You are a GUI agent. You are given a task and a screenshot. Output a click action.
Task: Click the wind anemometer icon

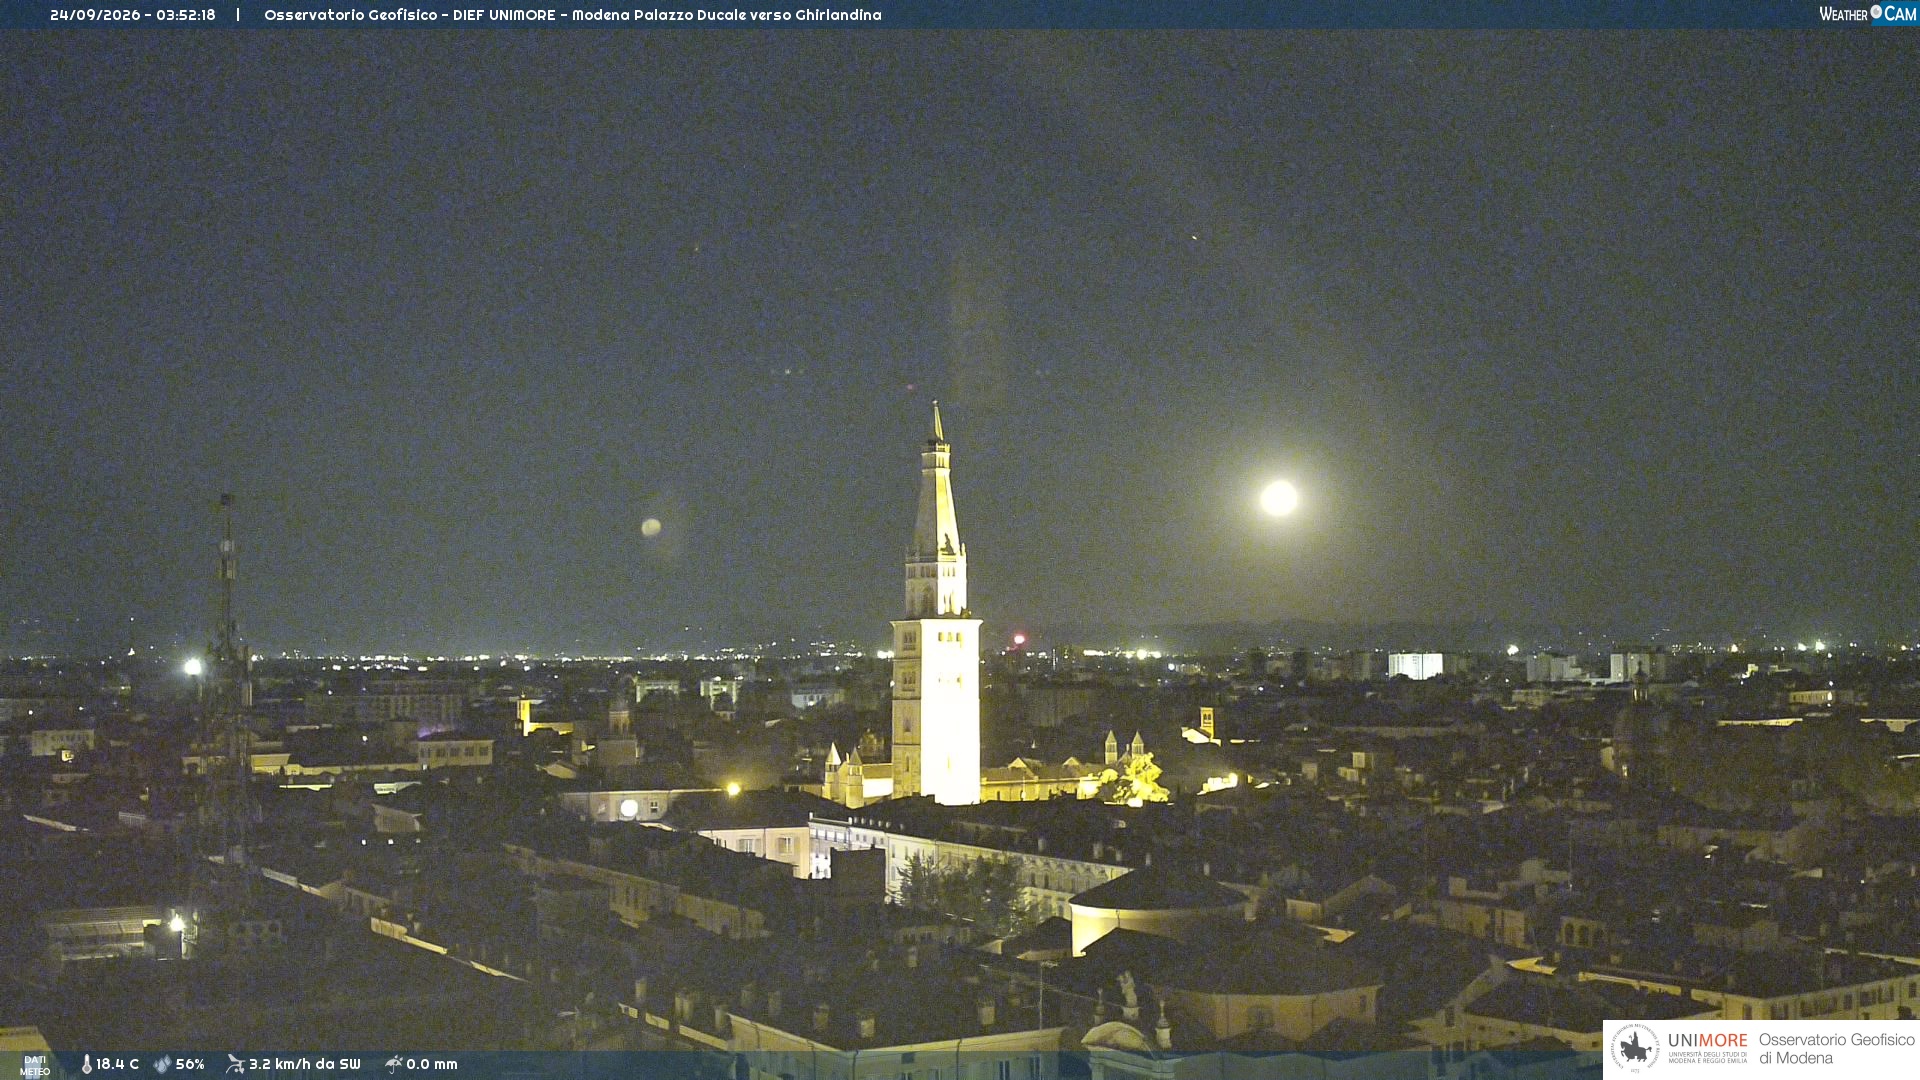coord(235,1064)
